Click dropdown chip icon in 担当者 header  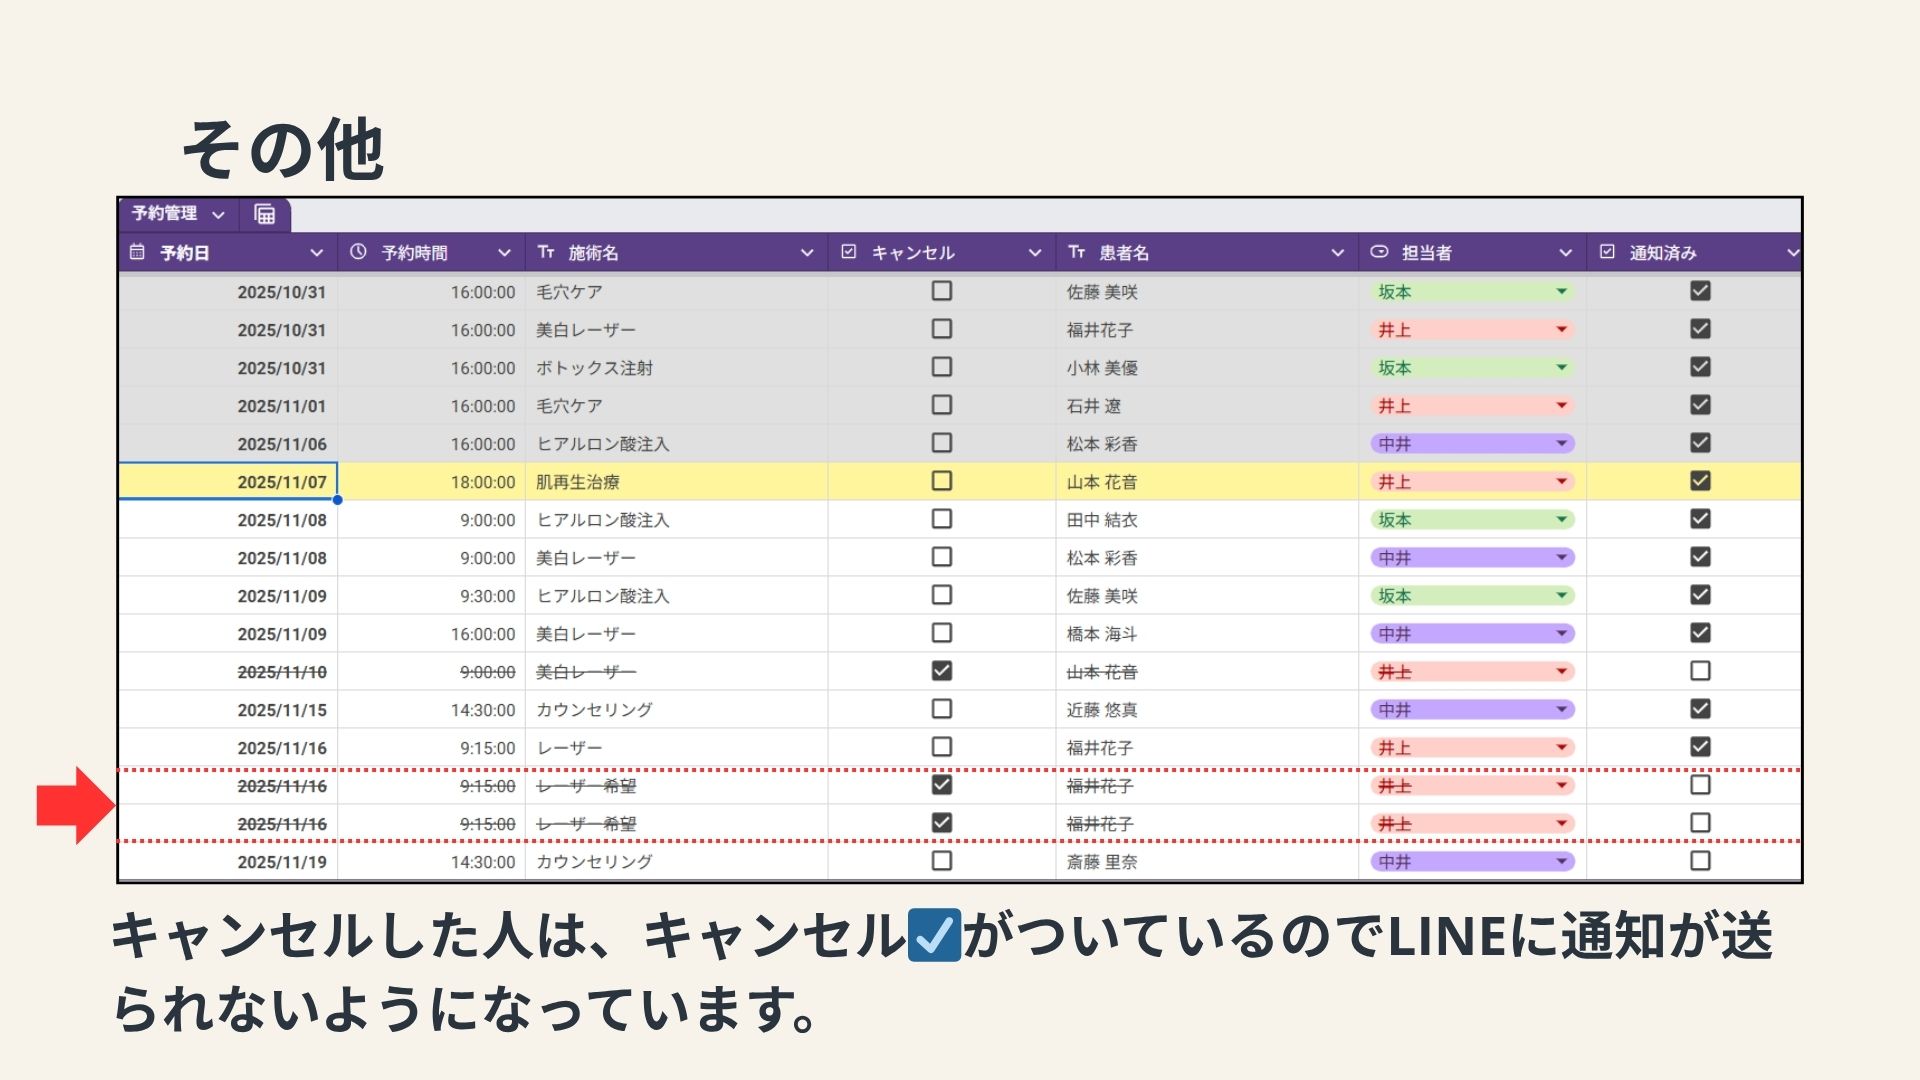tap(1379, 252)
